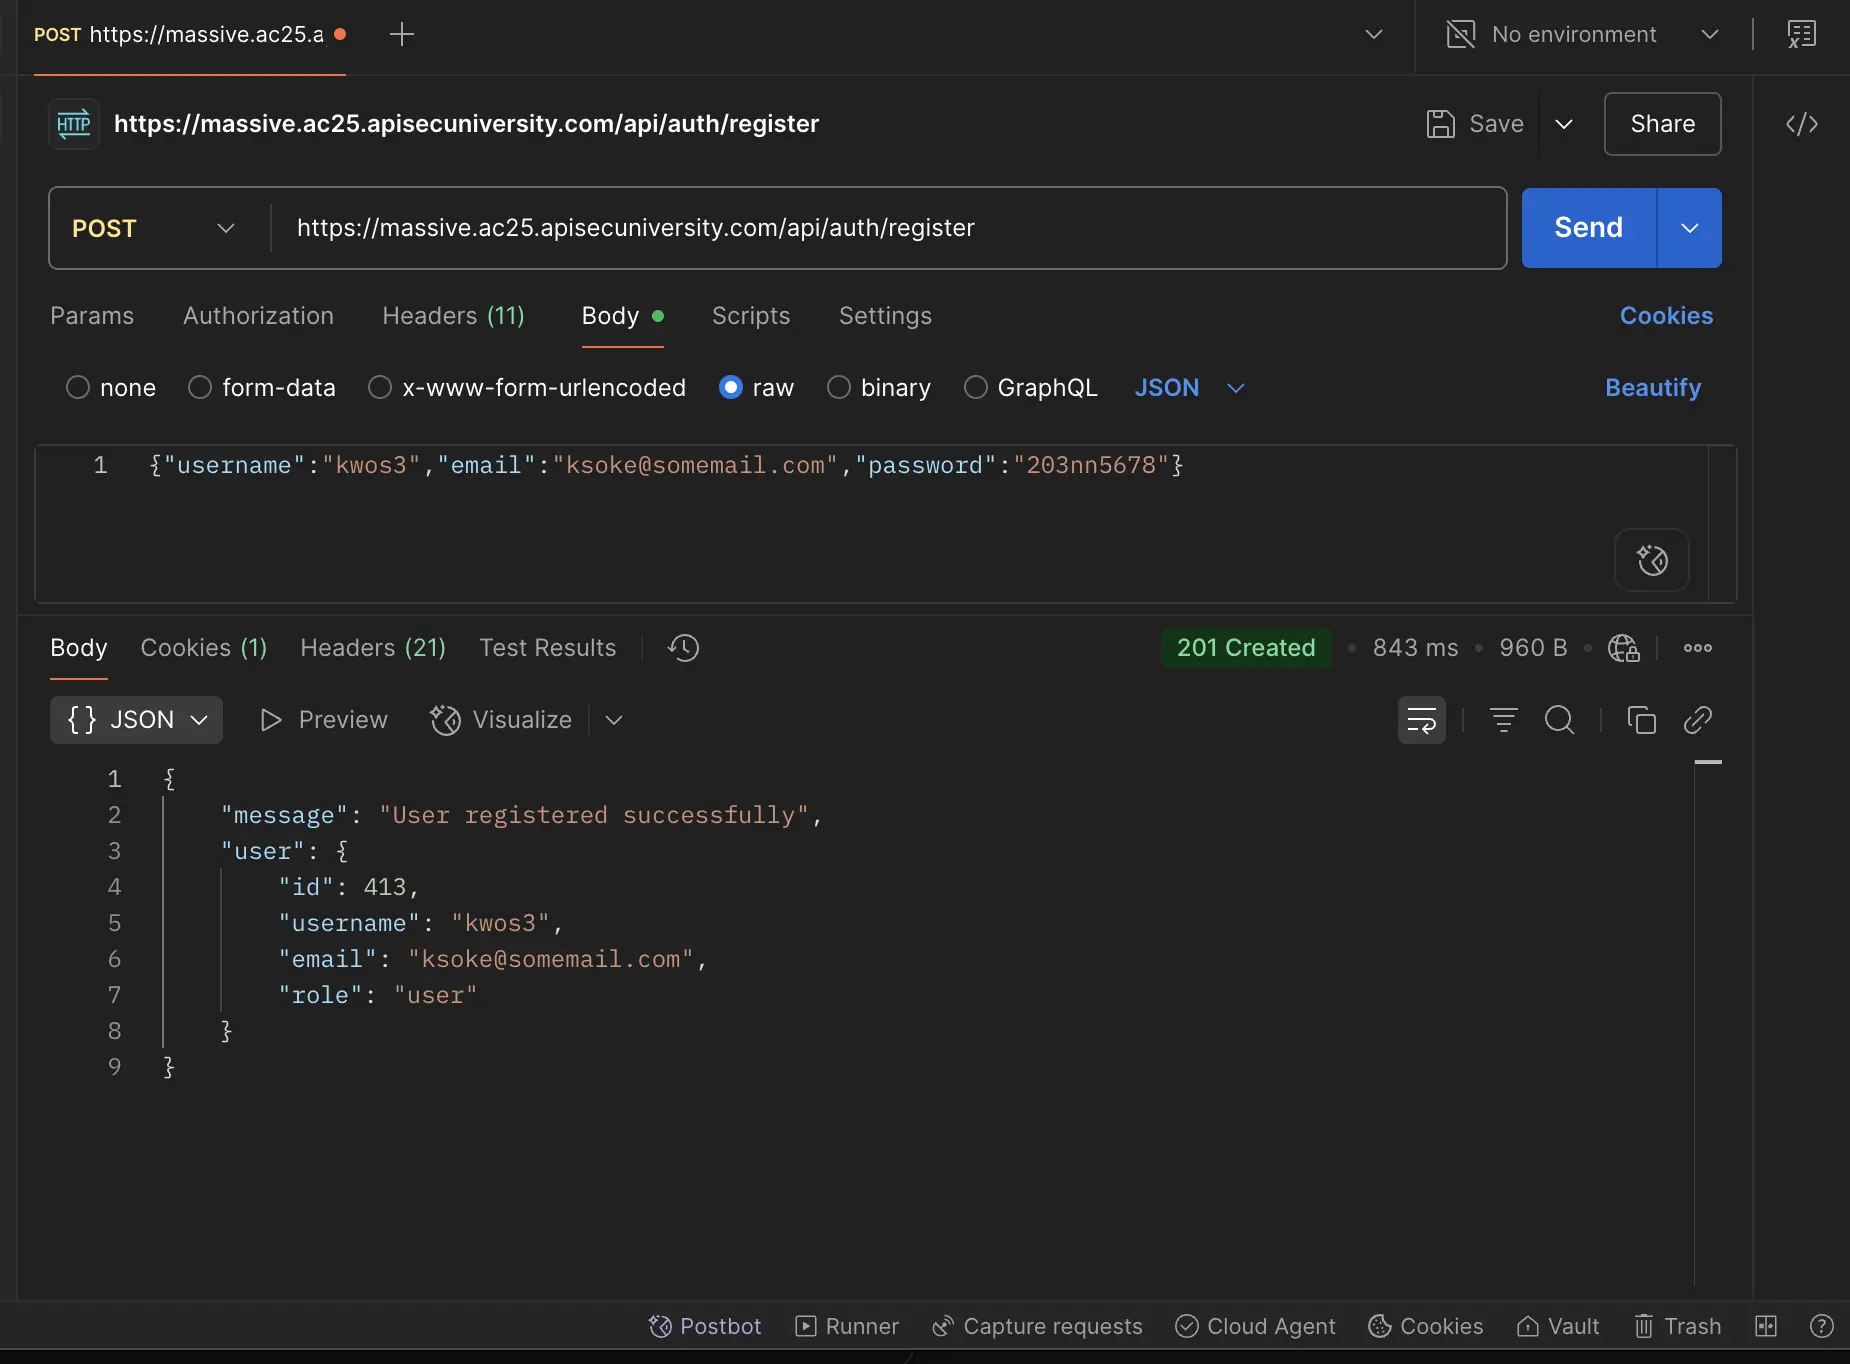Open the Cookies link near Send

pos(1666,316)
